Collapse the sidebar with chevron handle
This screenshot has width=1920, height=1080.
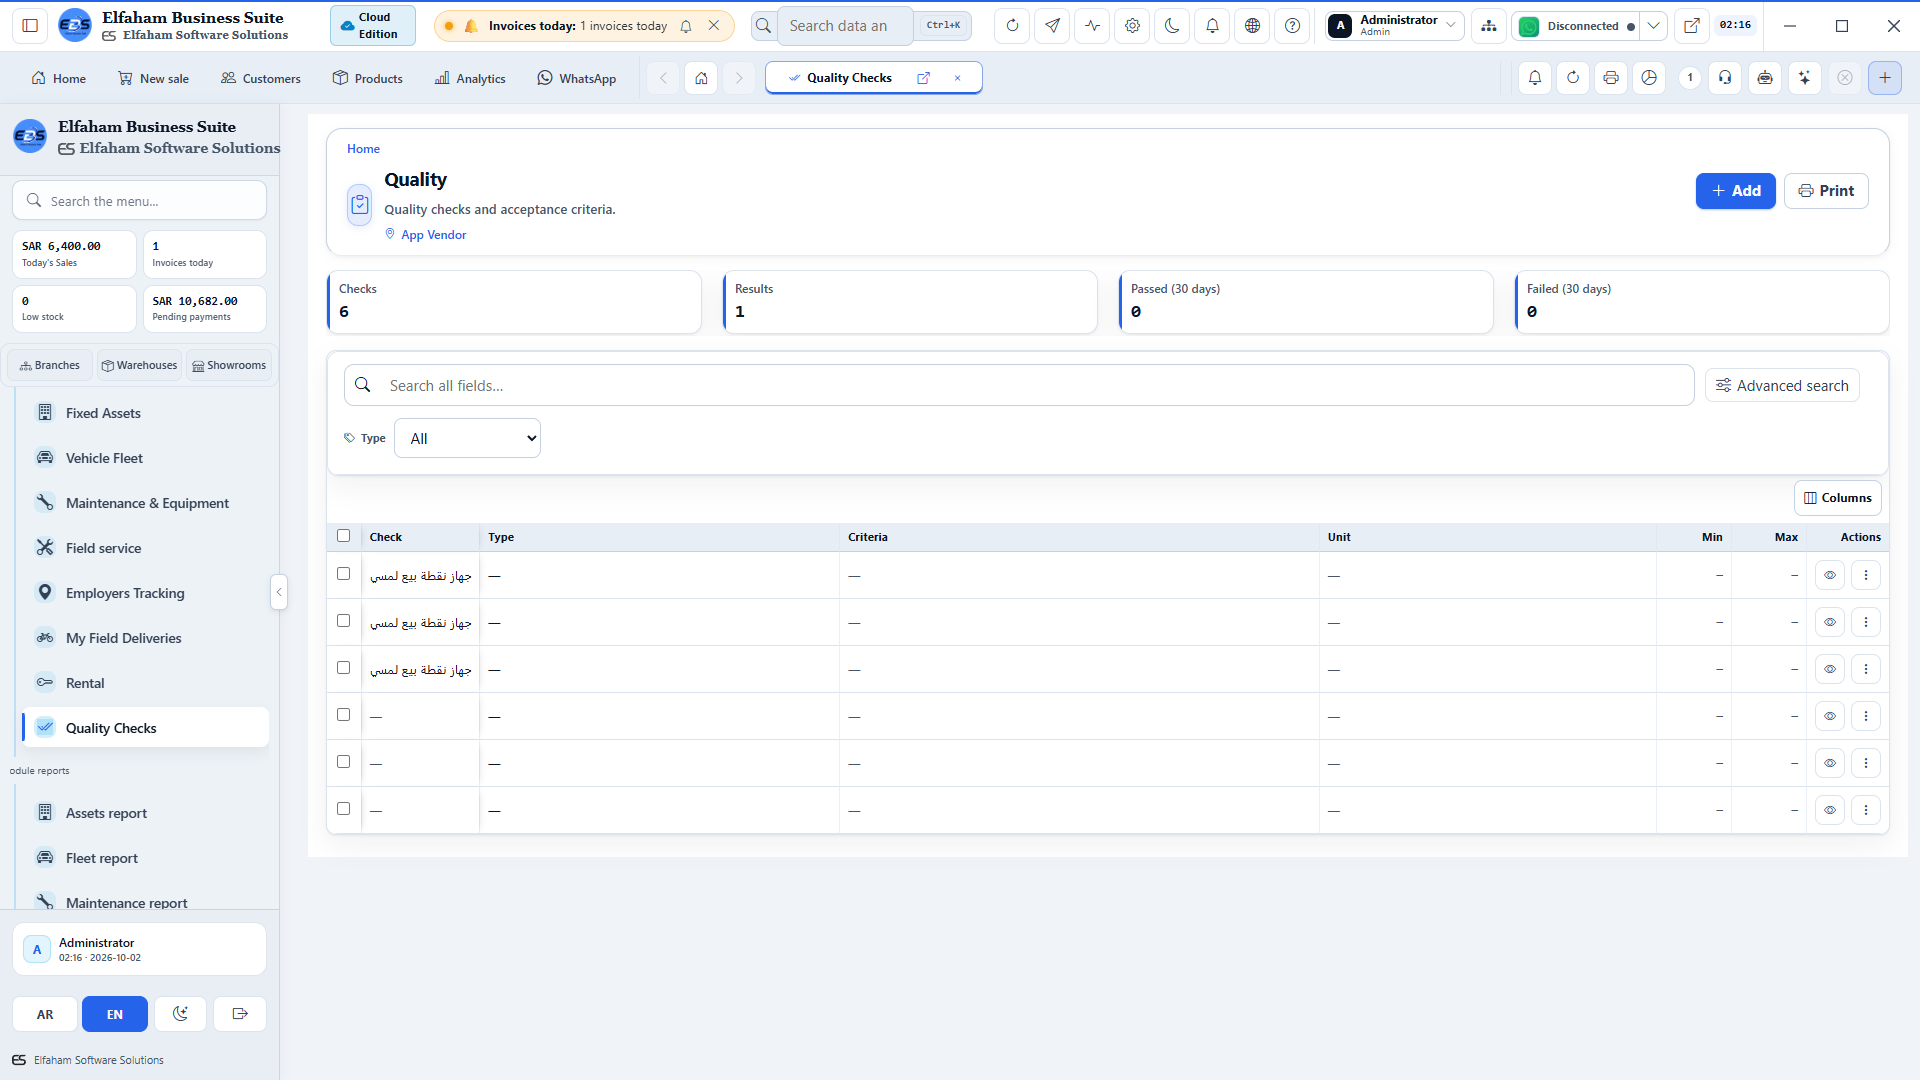[x=279, y=592]
